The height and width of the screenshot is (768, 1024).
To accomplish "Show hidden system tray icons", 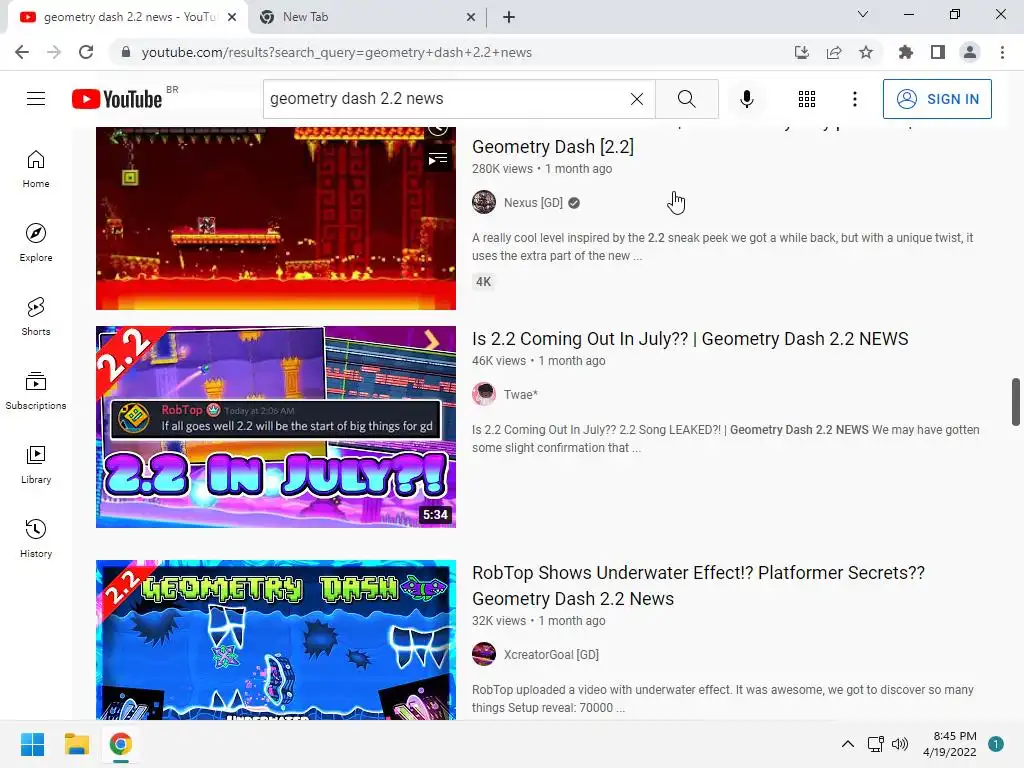I will point(847,744).
